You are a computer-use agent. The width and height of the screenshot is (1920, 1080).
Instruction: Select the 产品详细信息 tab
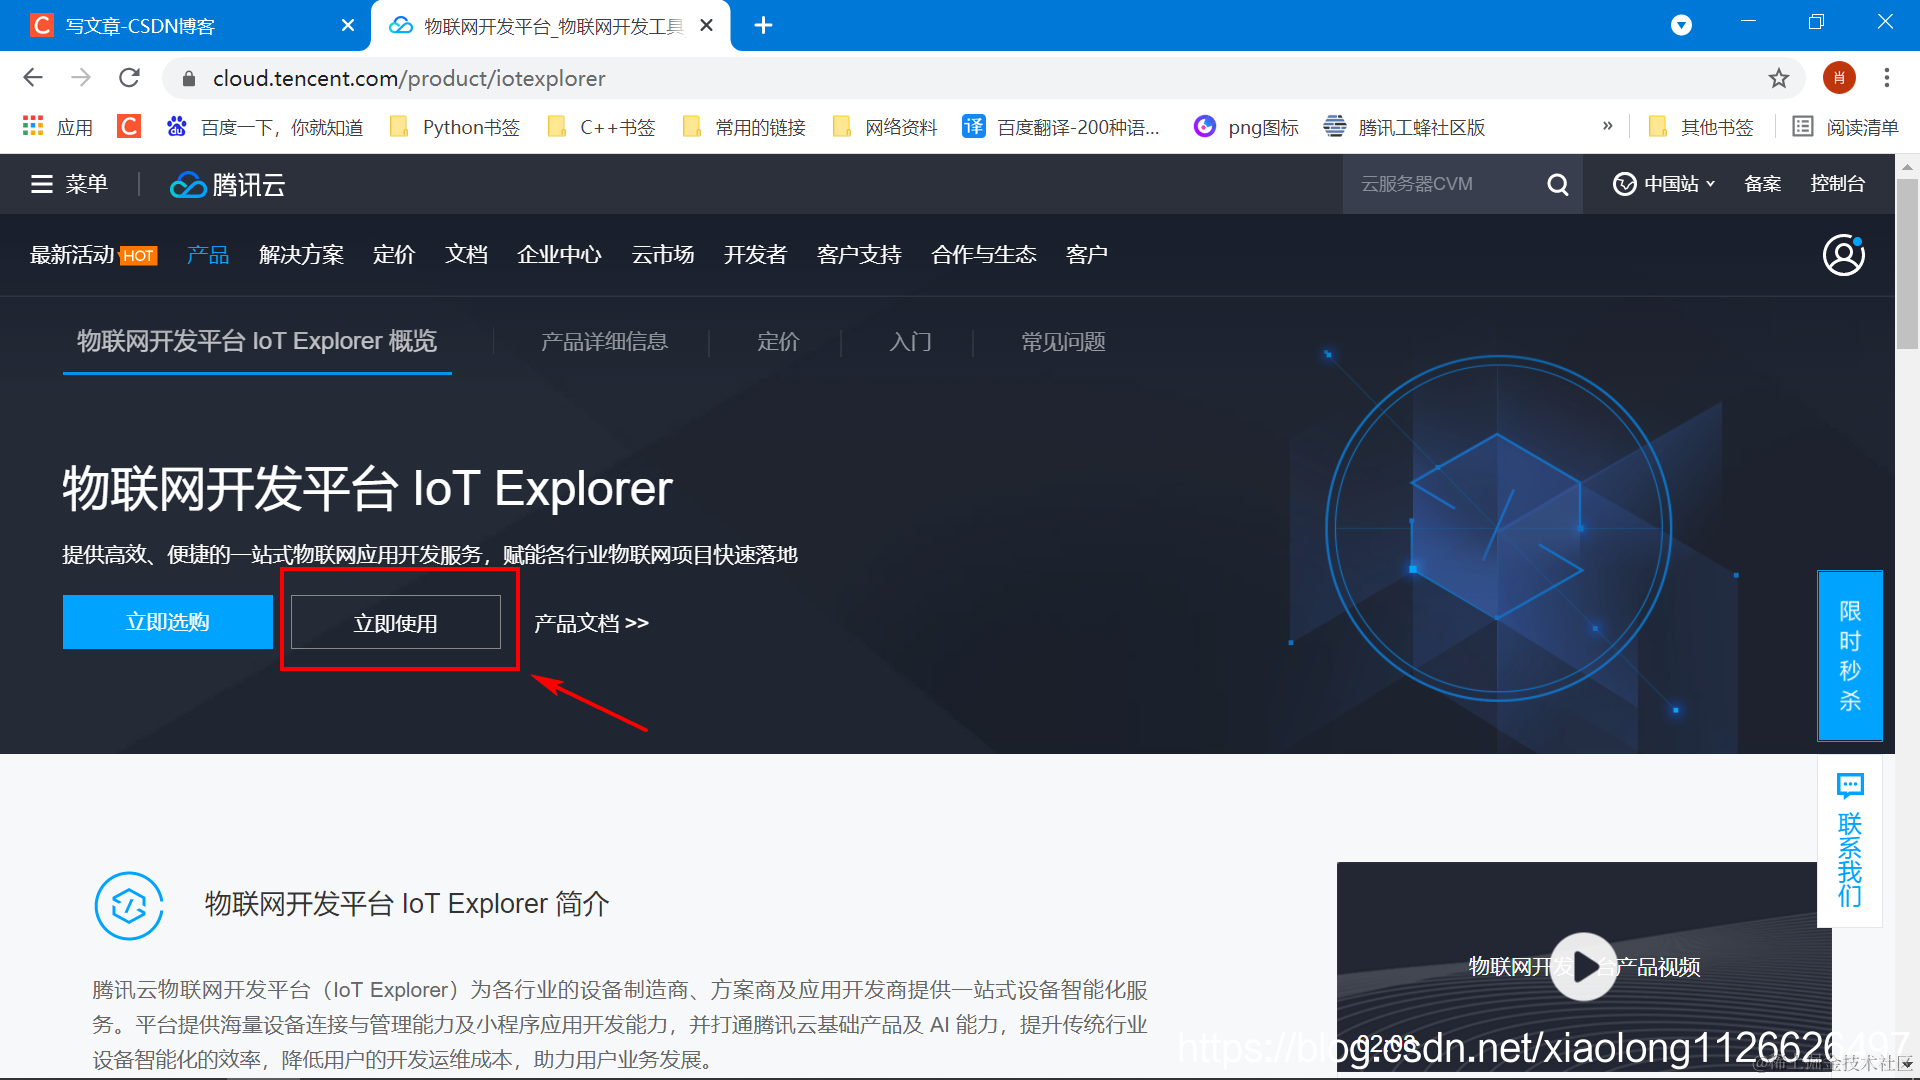tap(604, 342)
